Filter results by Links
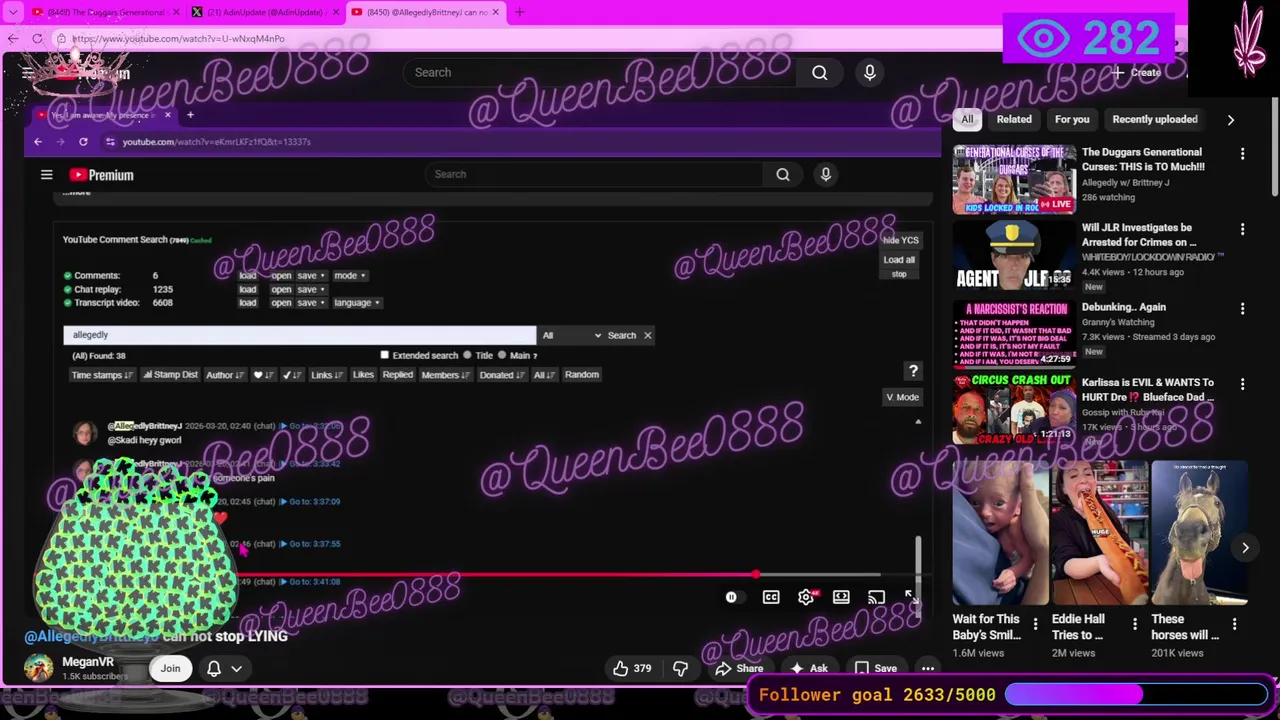Image resolution: width=1280 pixels, height=720 pixels. (x=326, y=375)
